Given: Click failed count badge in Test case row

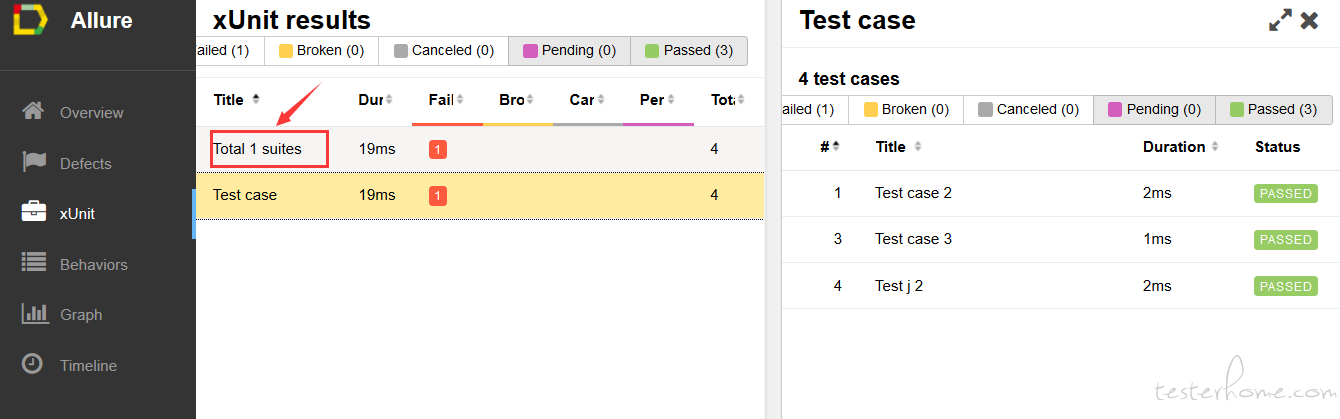Looking at the screenshot, I should [438, 195].
